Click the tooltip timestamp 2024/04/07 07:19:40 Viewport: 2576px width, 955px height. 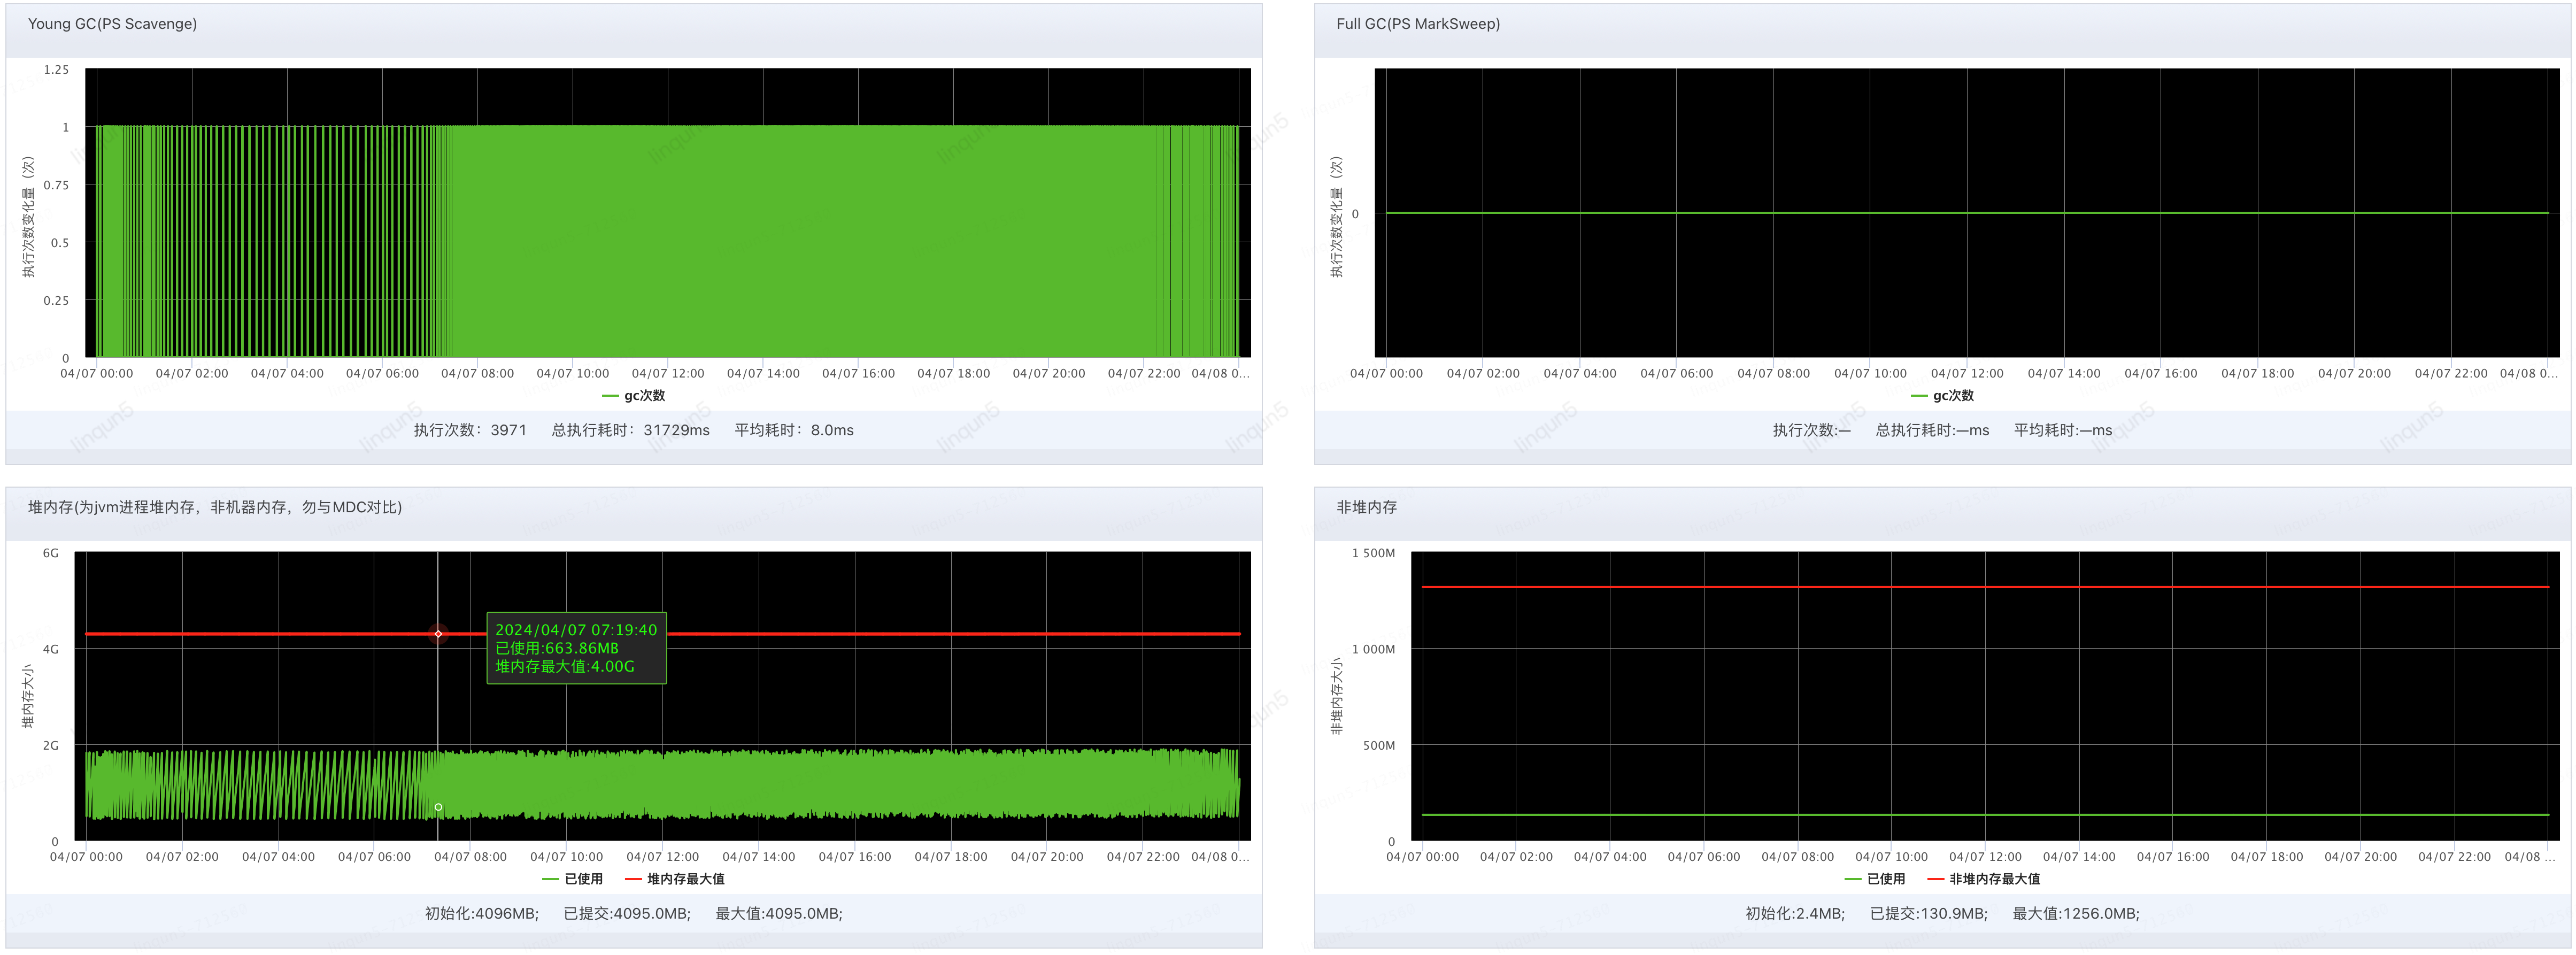576,630
